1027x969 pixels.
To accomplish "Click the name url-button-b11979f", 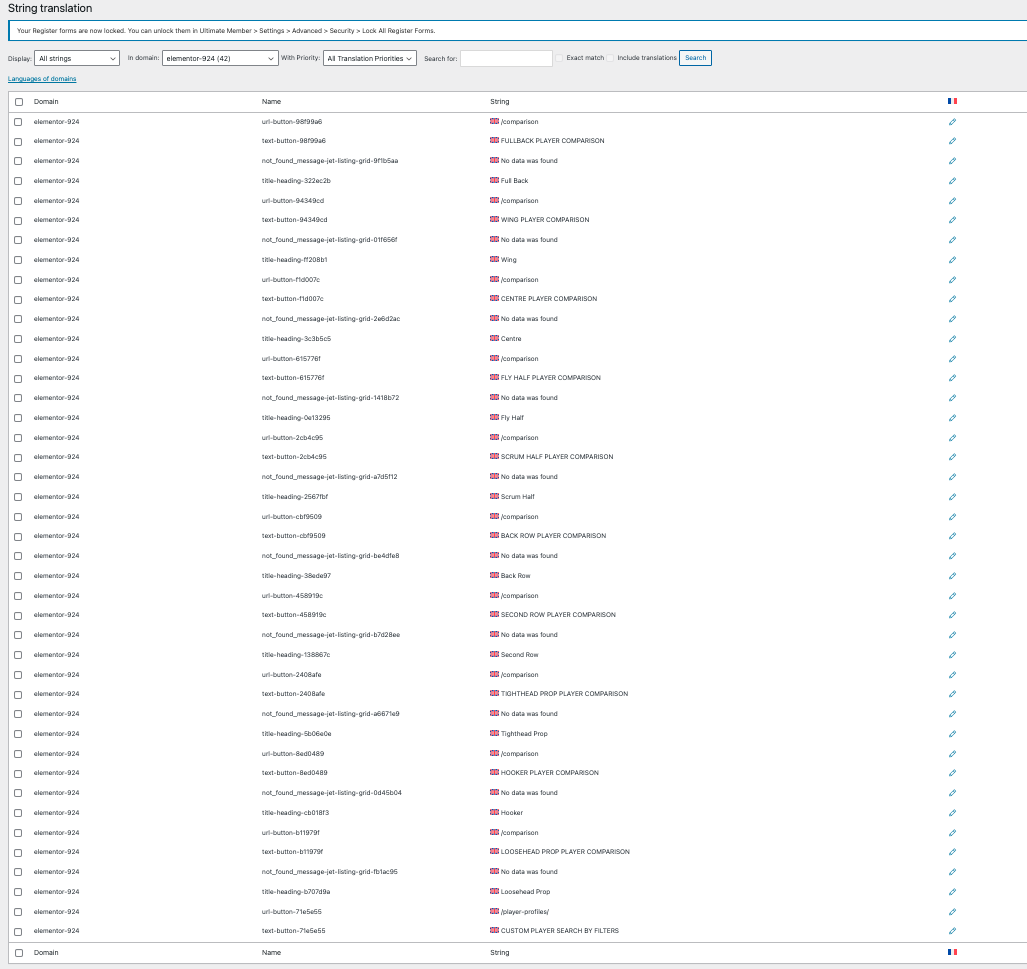I will coord(291,833).
